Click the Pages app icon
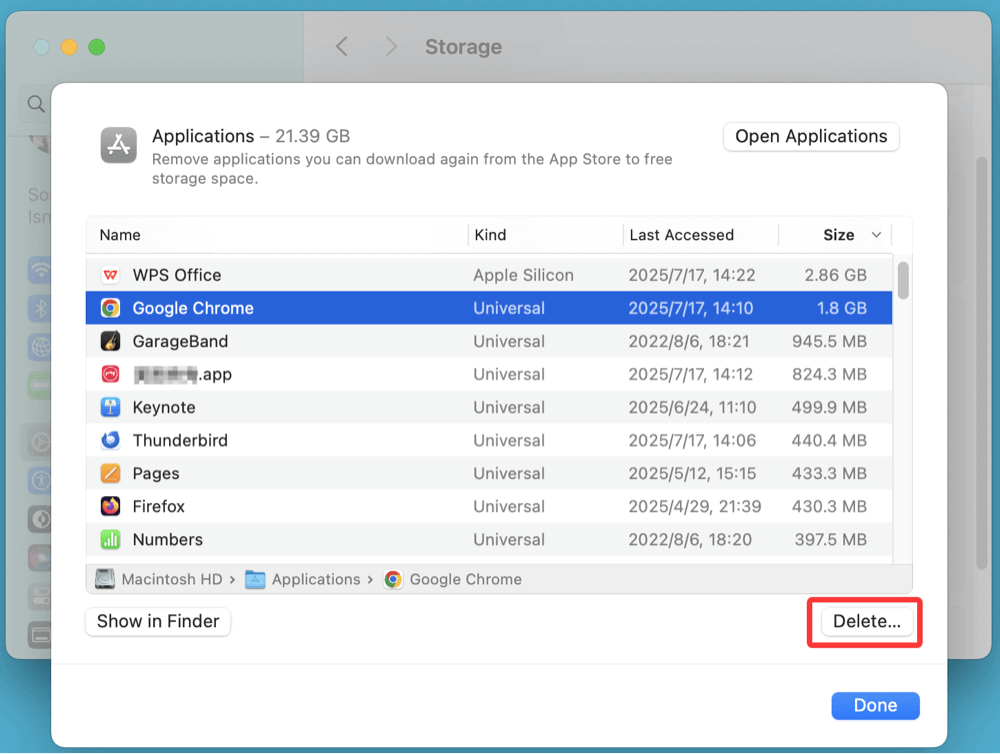The height and width of the screenshot is (754, 1000). point(111,473)
